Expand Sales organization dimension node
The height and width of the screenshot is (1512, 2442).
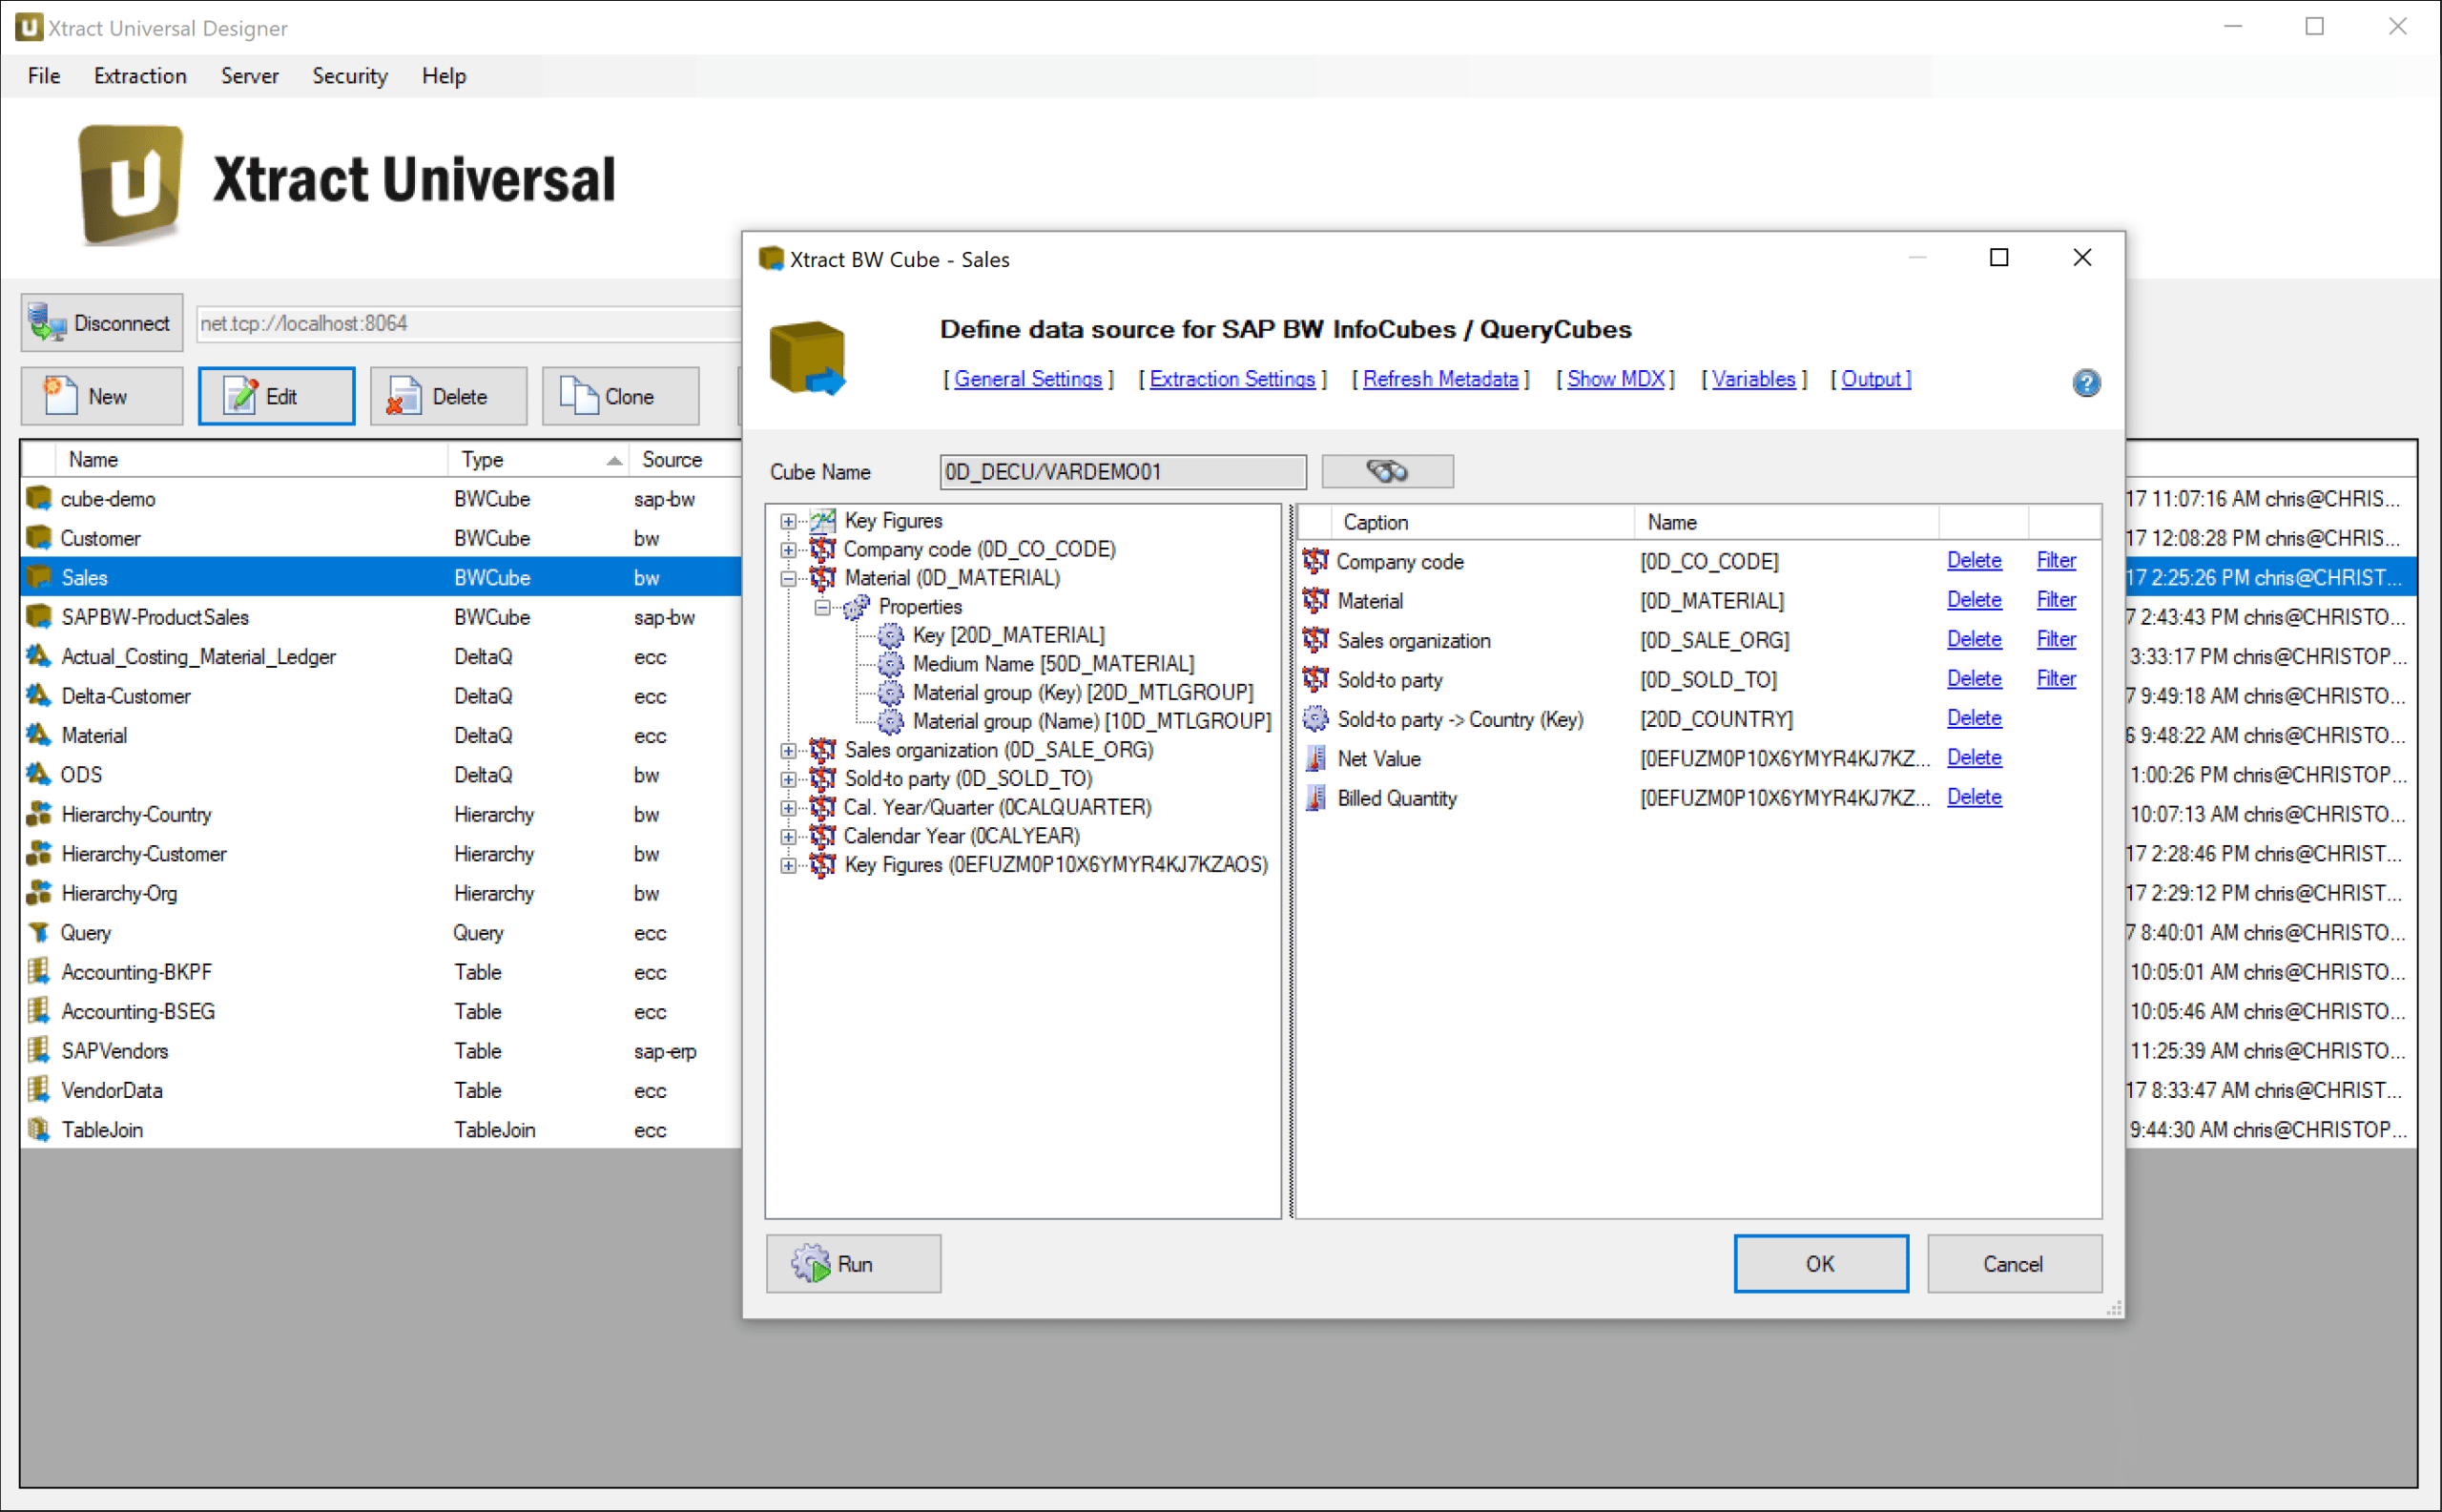[788, 750]
